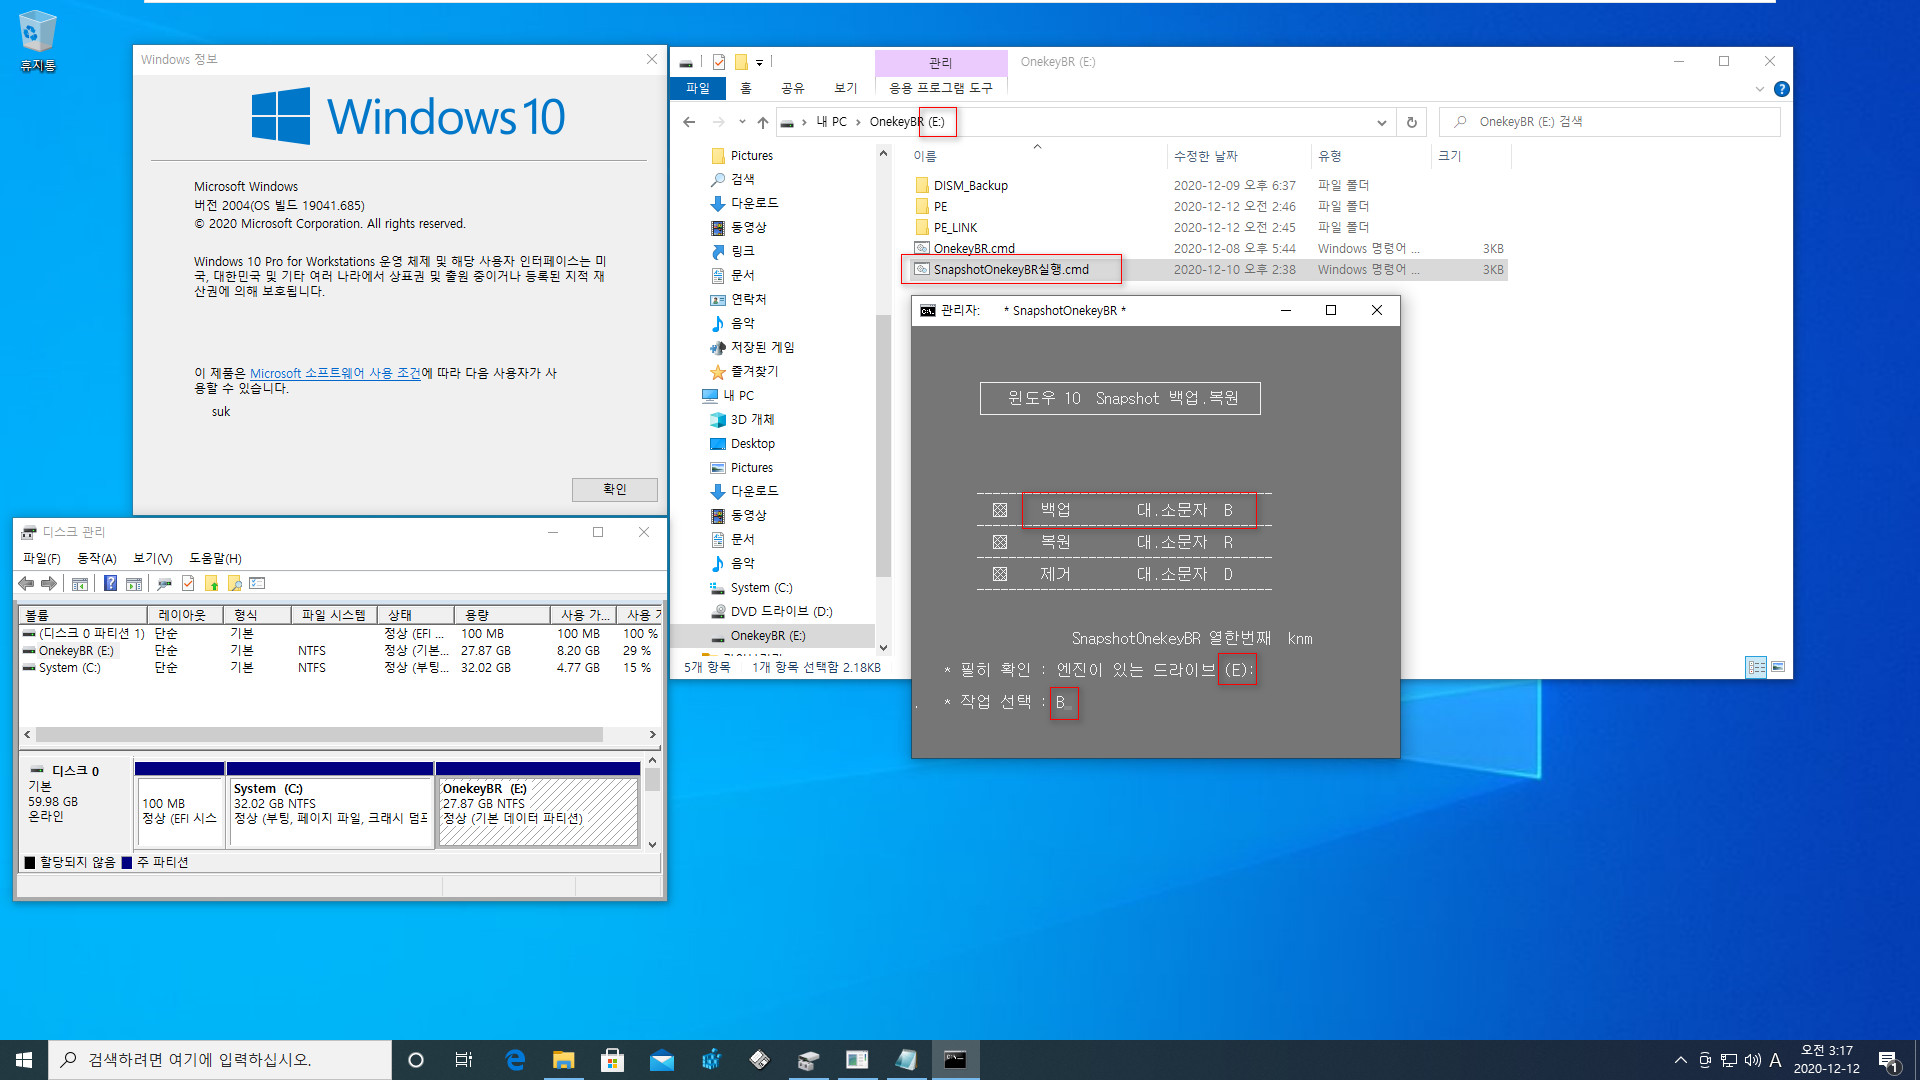1920x1080 pixels.
Task: Open 동작(A) menu in Disk Management
Action: tap(97, 559)
